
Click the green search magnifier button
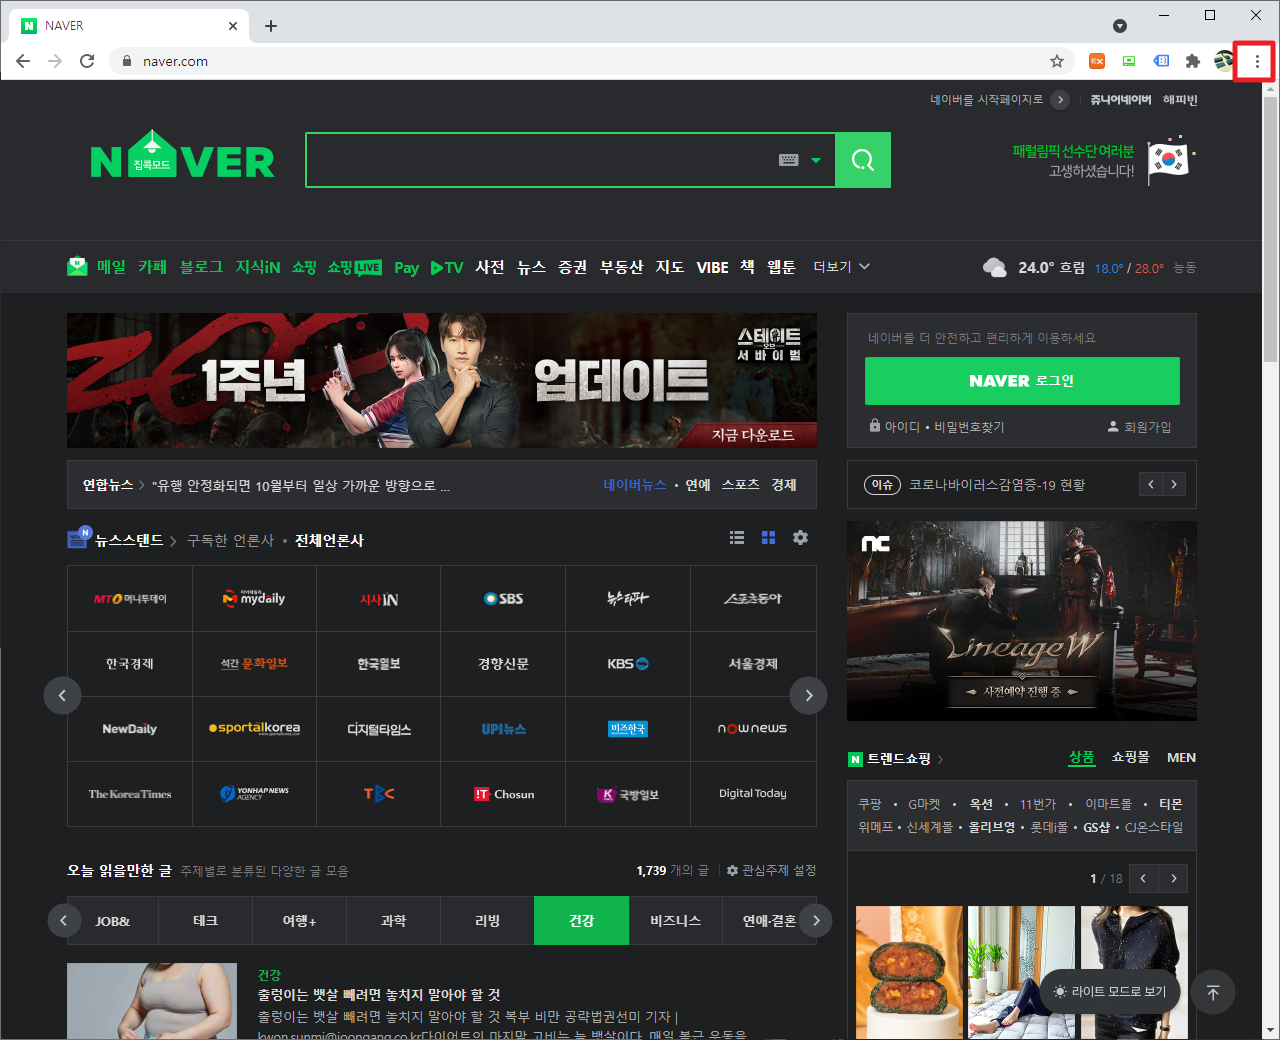click(863, 160)
